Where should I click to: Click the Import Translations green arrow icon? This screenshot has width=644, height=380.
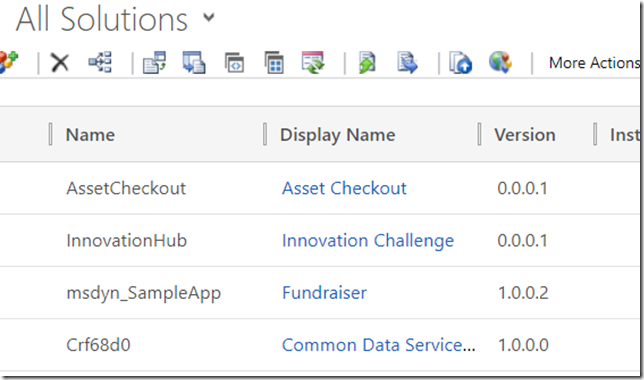tap(367, 62)
